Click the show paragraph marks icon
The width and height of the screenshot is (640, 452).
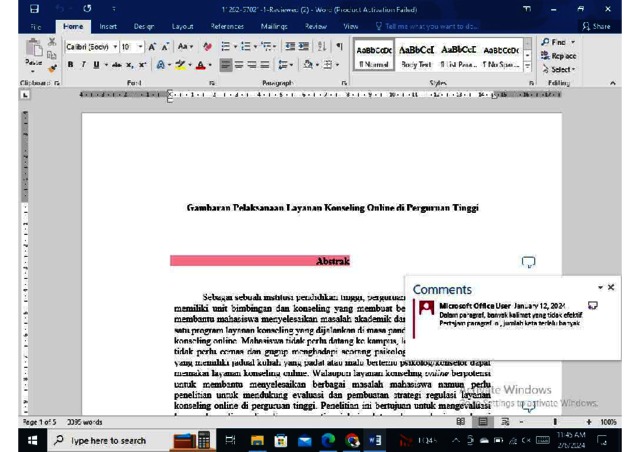tap(339, 46)
